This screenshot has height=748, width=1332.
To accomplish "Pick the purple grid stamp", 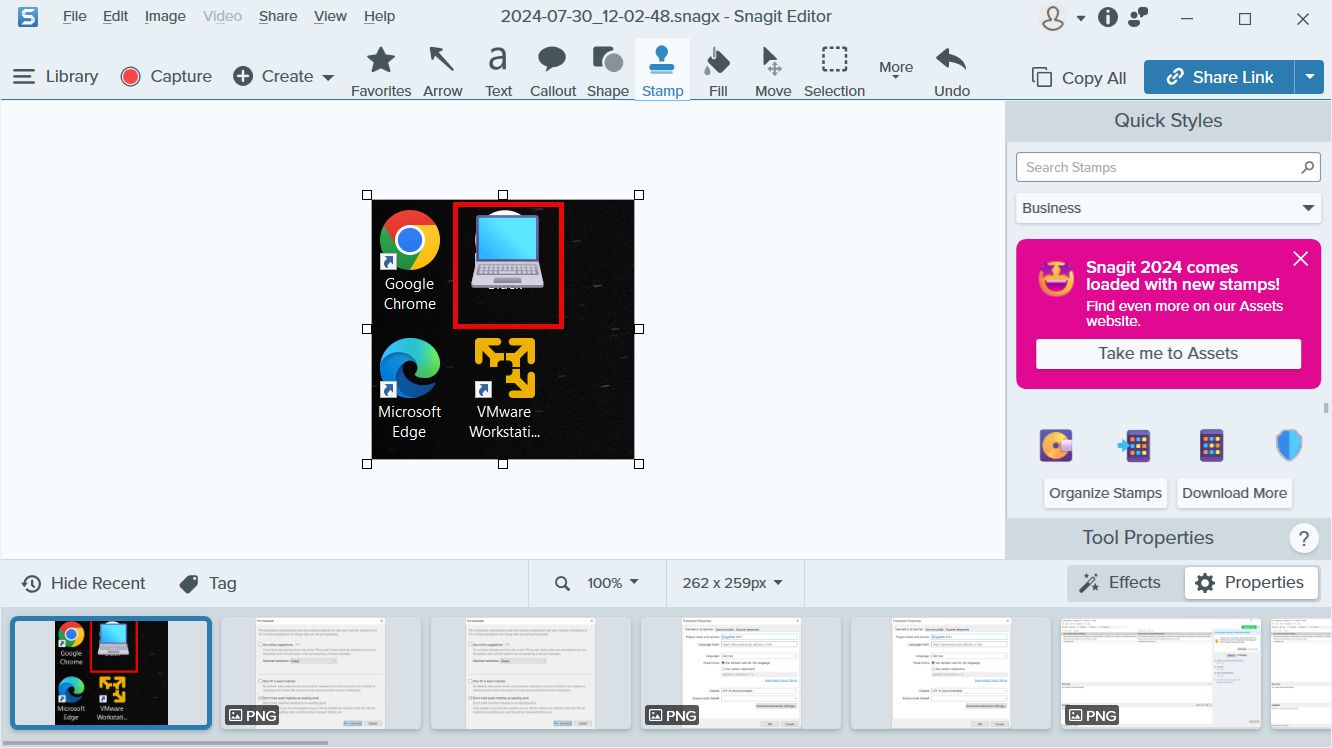I will click(x=1211, y=445).
